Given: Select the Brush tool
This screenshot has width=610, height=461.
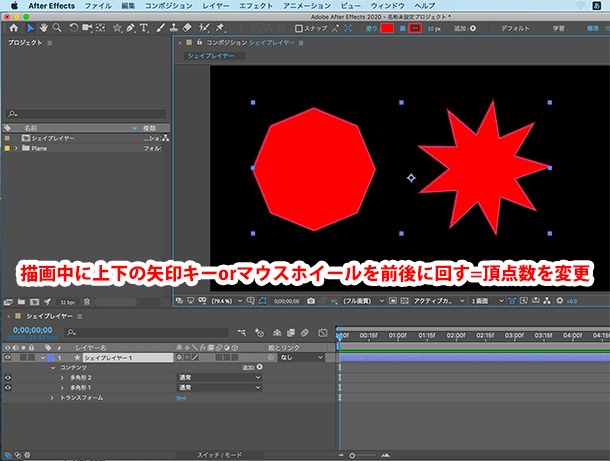Looking at the screenshot, I should (160, 28).
